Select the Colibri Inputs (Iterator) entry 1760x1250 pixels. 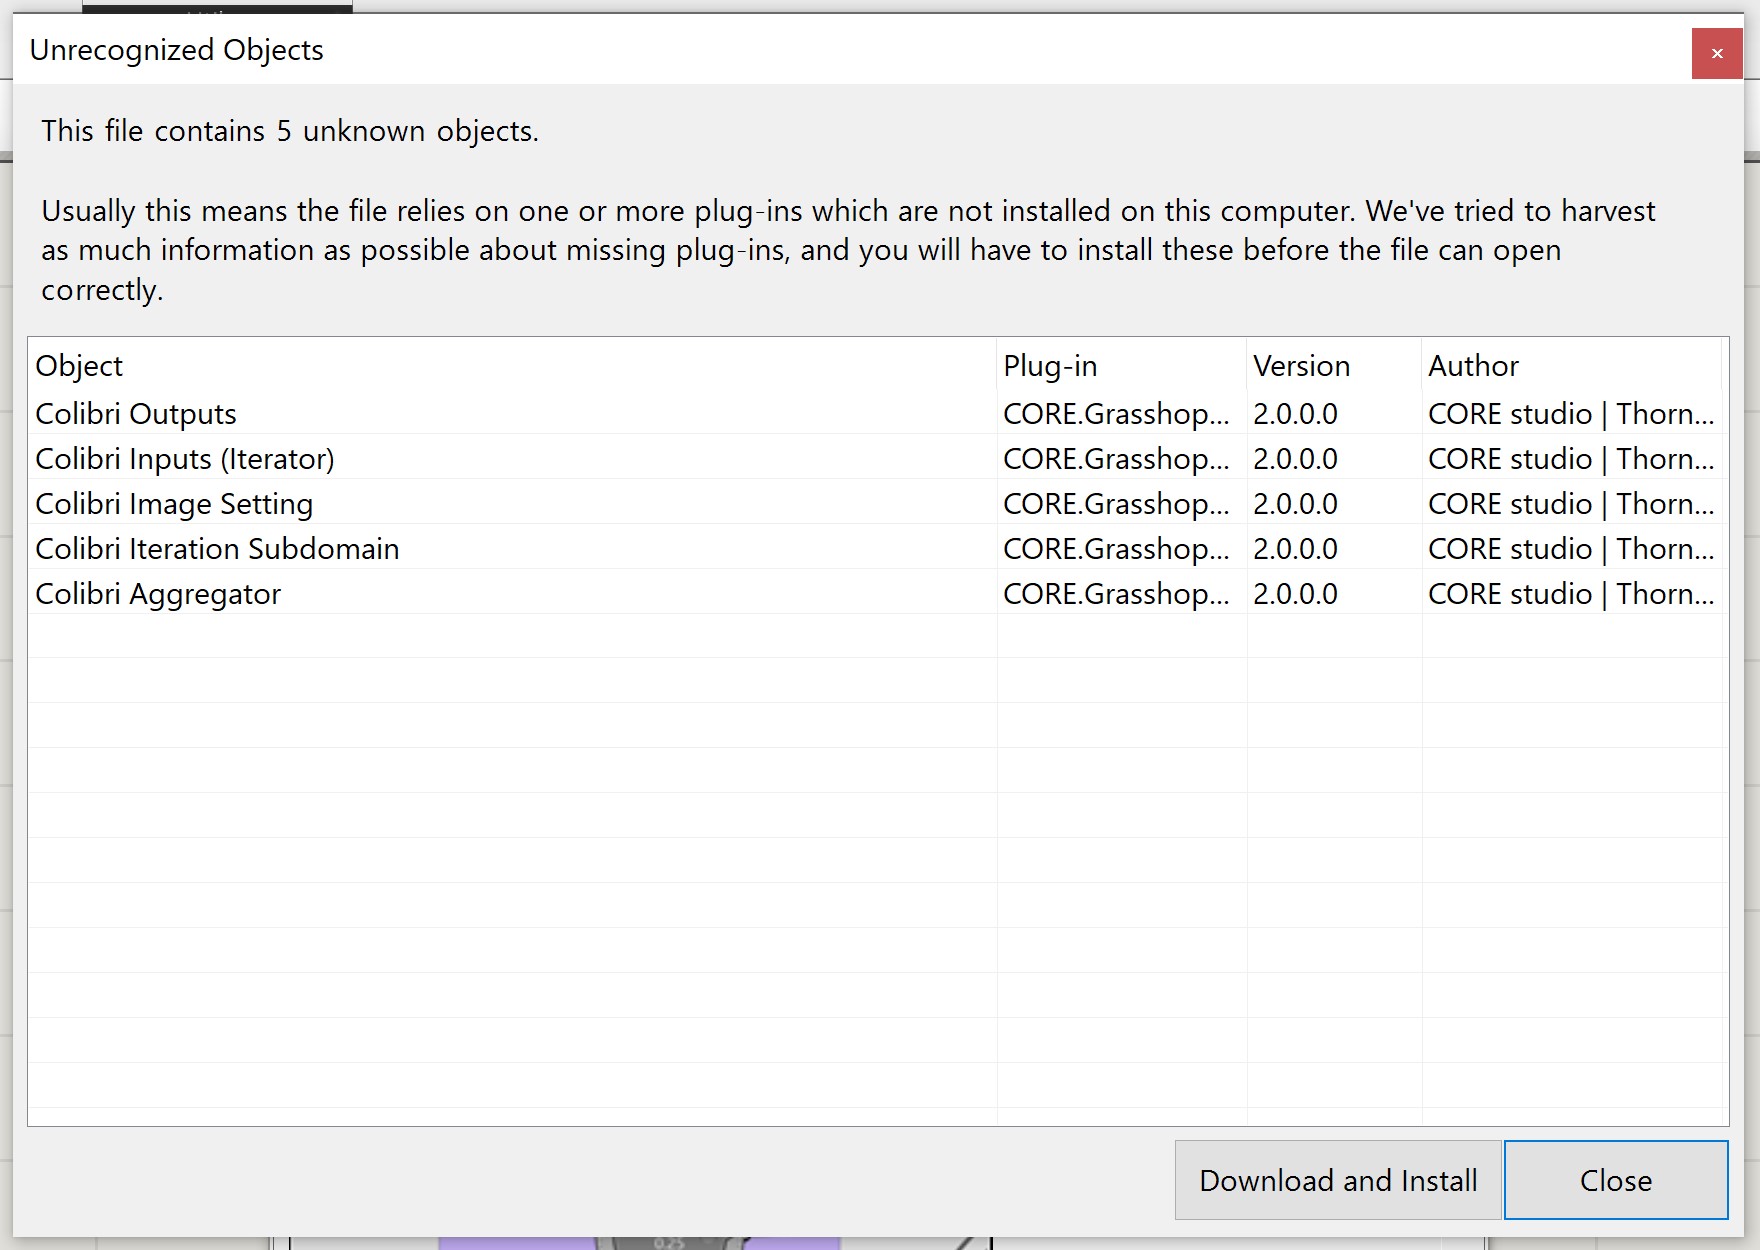pyautogui.click(x=185, y=458)
